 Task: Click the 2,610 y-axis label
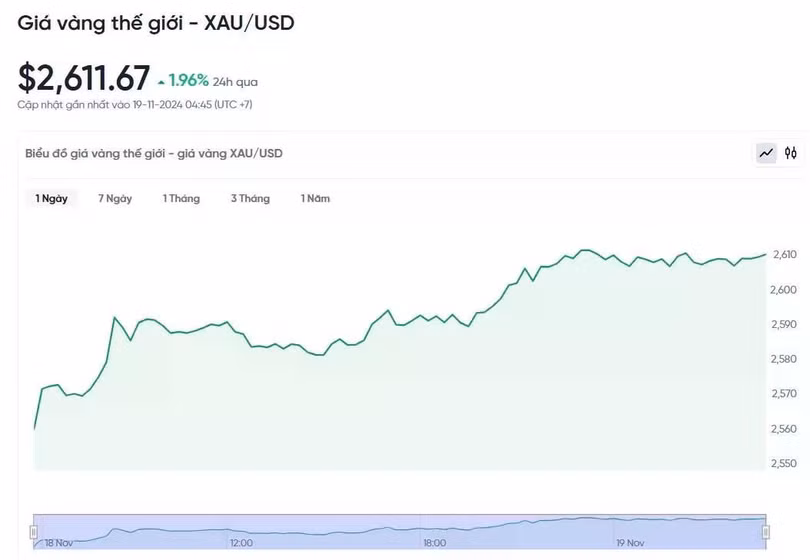pyautogui.click(x=783, y=255)
